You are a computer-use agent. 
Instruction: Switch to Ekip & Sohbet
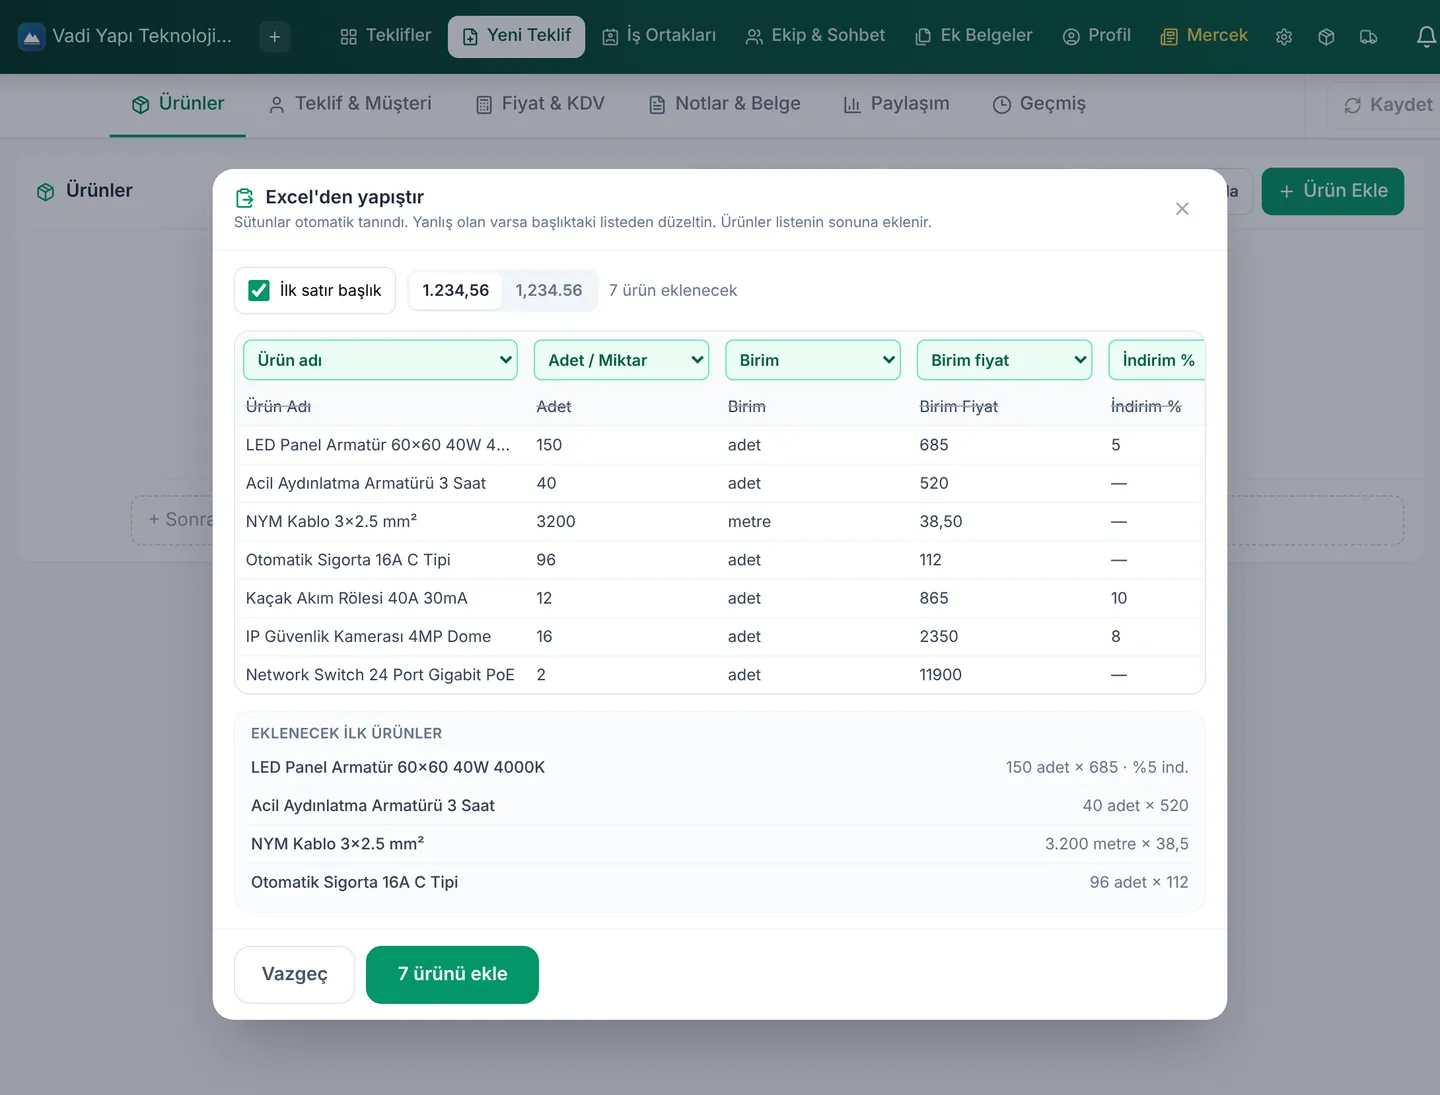816,36
